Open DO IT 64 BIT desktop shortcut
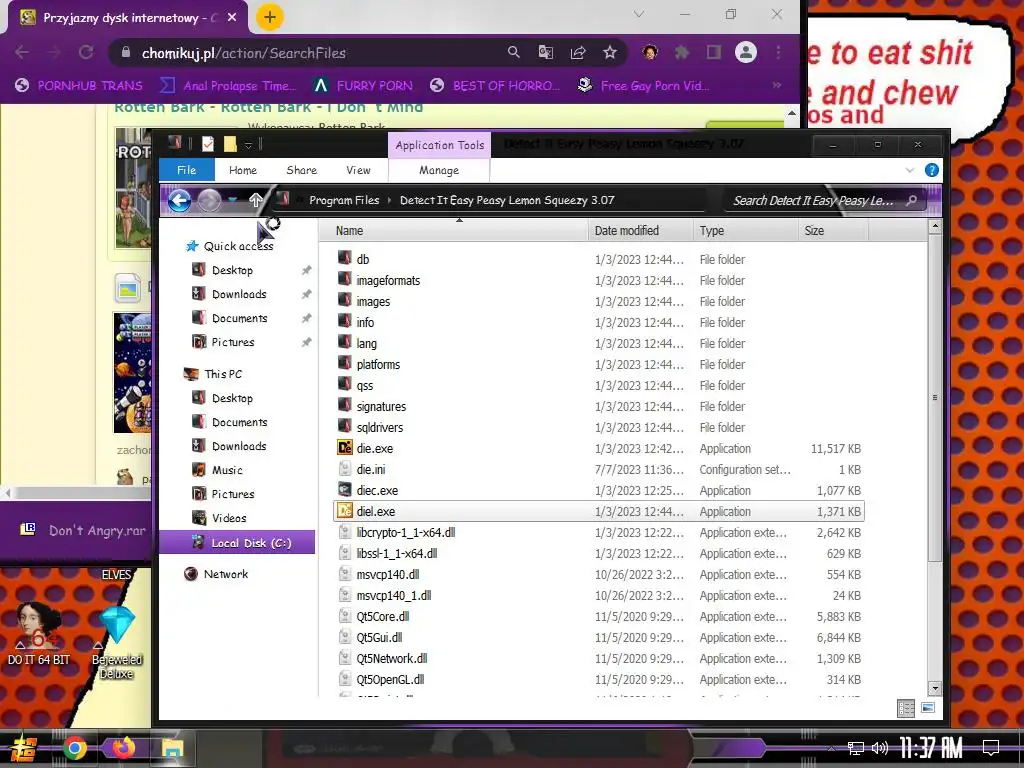Screen dimensions: 1024x768 click(x=39, y=633)
